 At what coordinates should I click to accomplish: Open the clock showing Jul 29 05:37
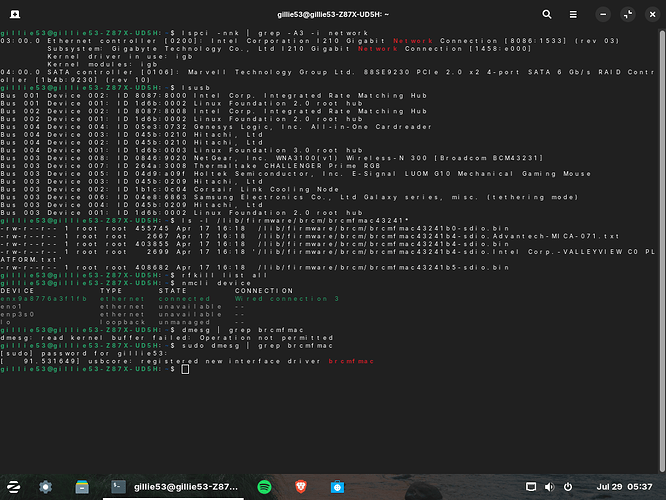tap(624, 487)
